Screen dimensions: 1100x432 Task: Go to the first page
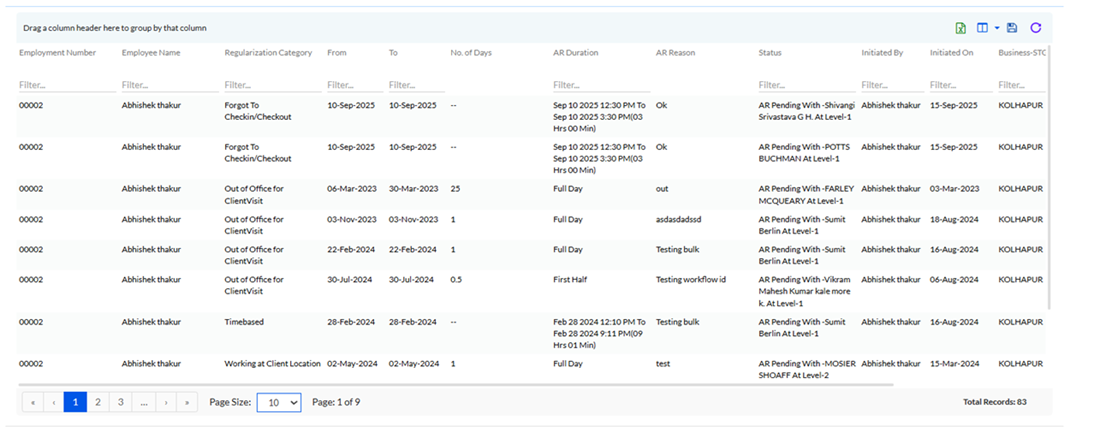[32, 402]
